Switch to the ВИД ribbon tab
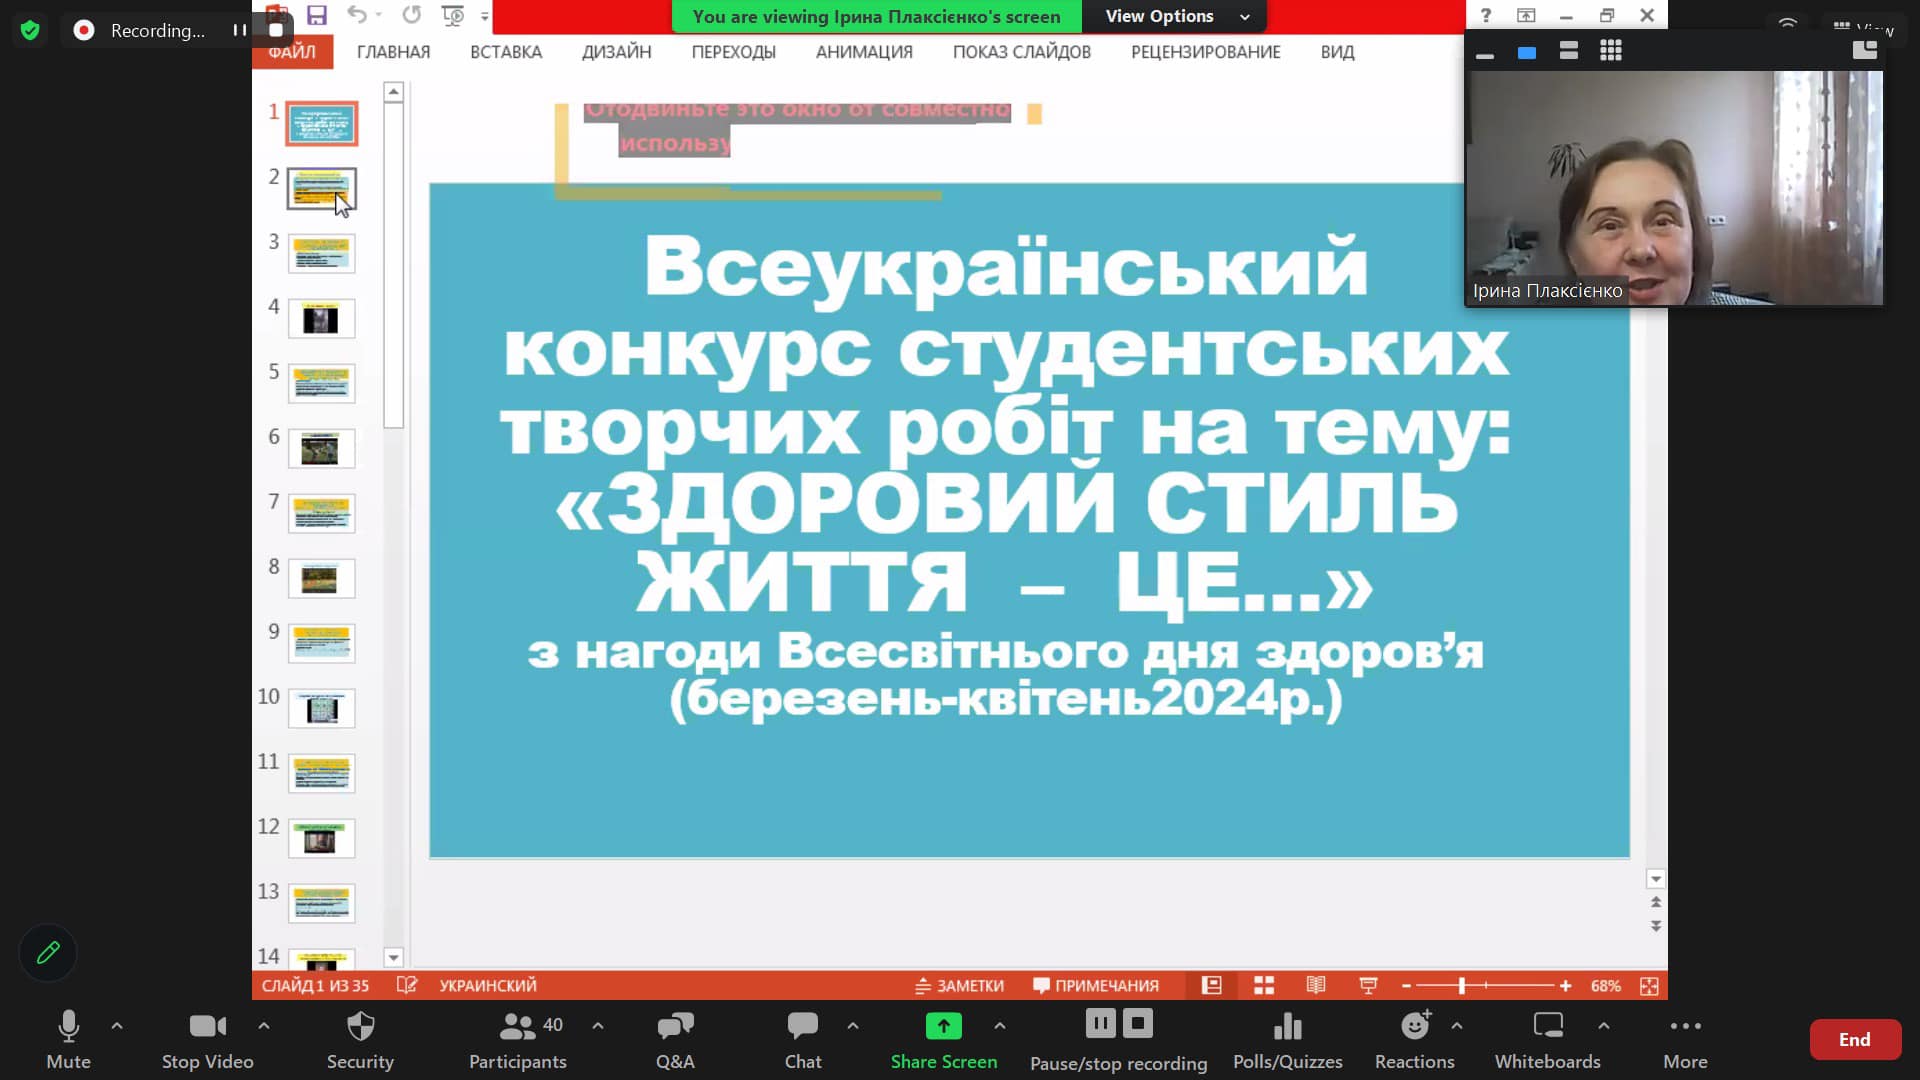This screenshot has height=1080, width=1920. [x=1337, y=52]
